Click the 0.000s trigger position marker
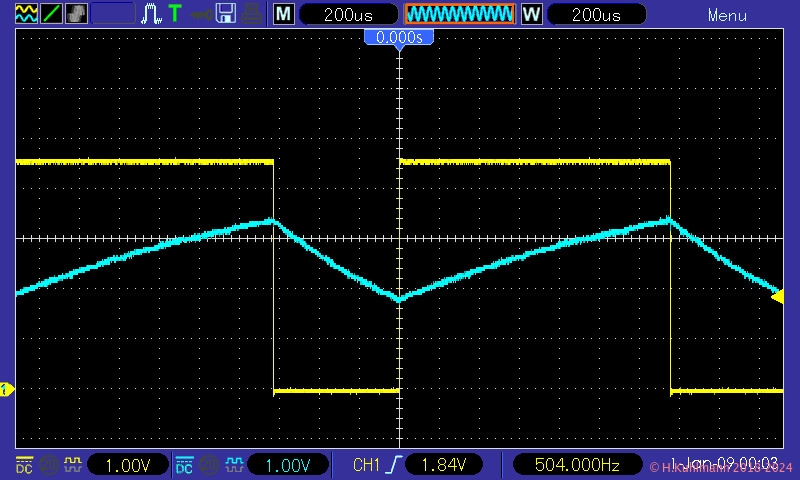Screen dimensions: 800x480 (x=399, y=37)
